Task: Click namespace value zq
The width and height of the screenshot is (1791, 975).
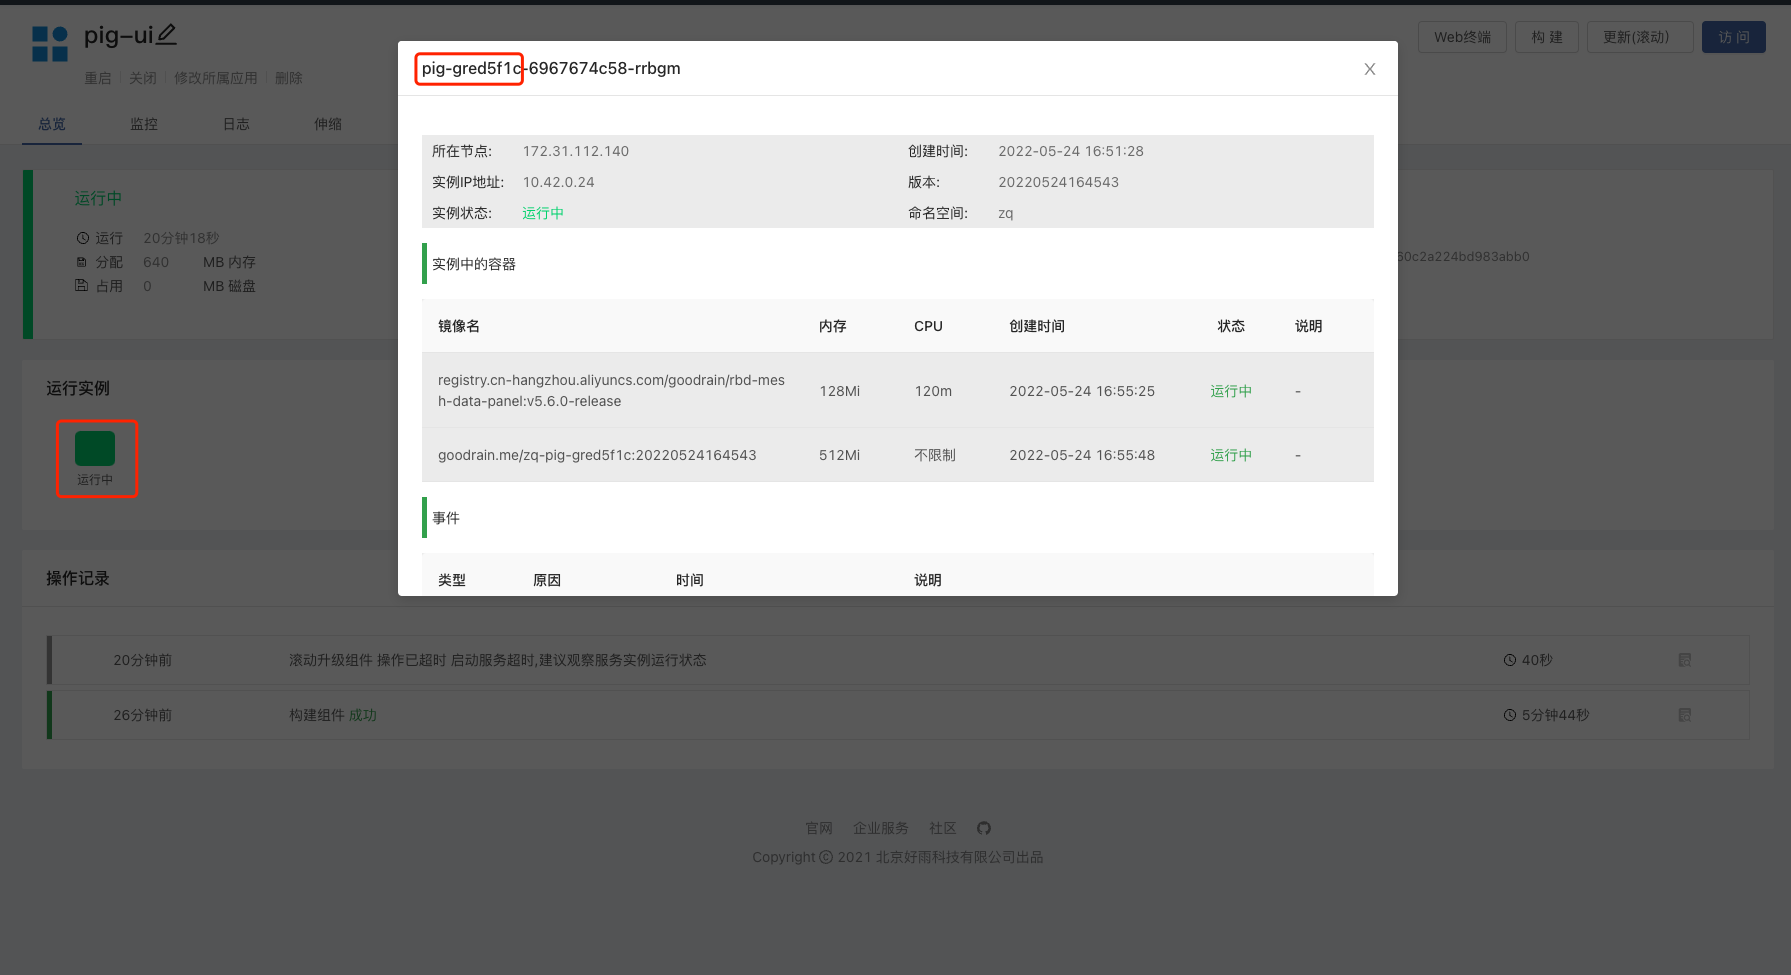Action: tap(1006, 213)
